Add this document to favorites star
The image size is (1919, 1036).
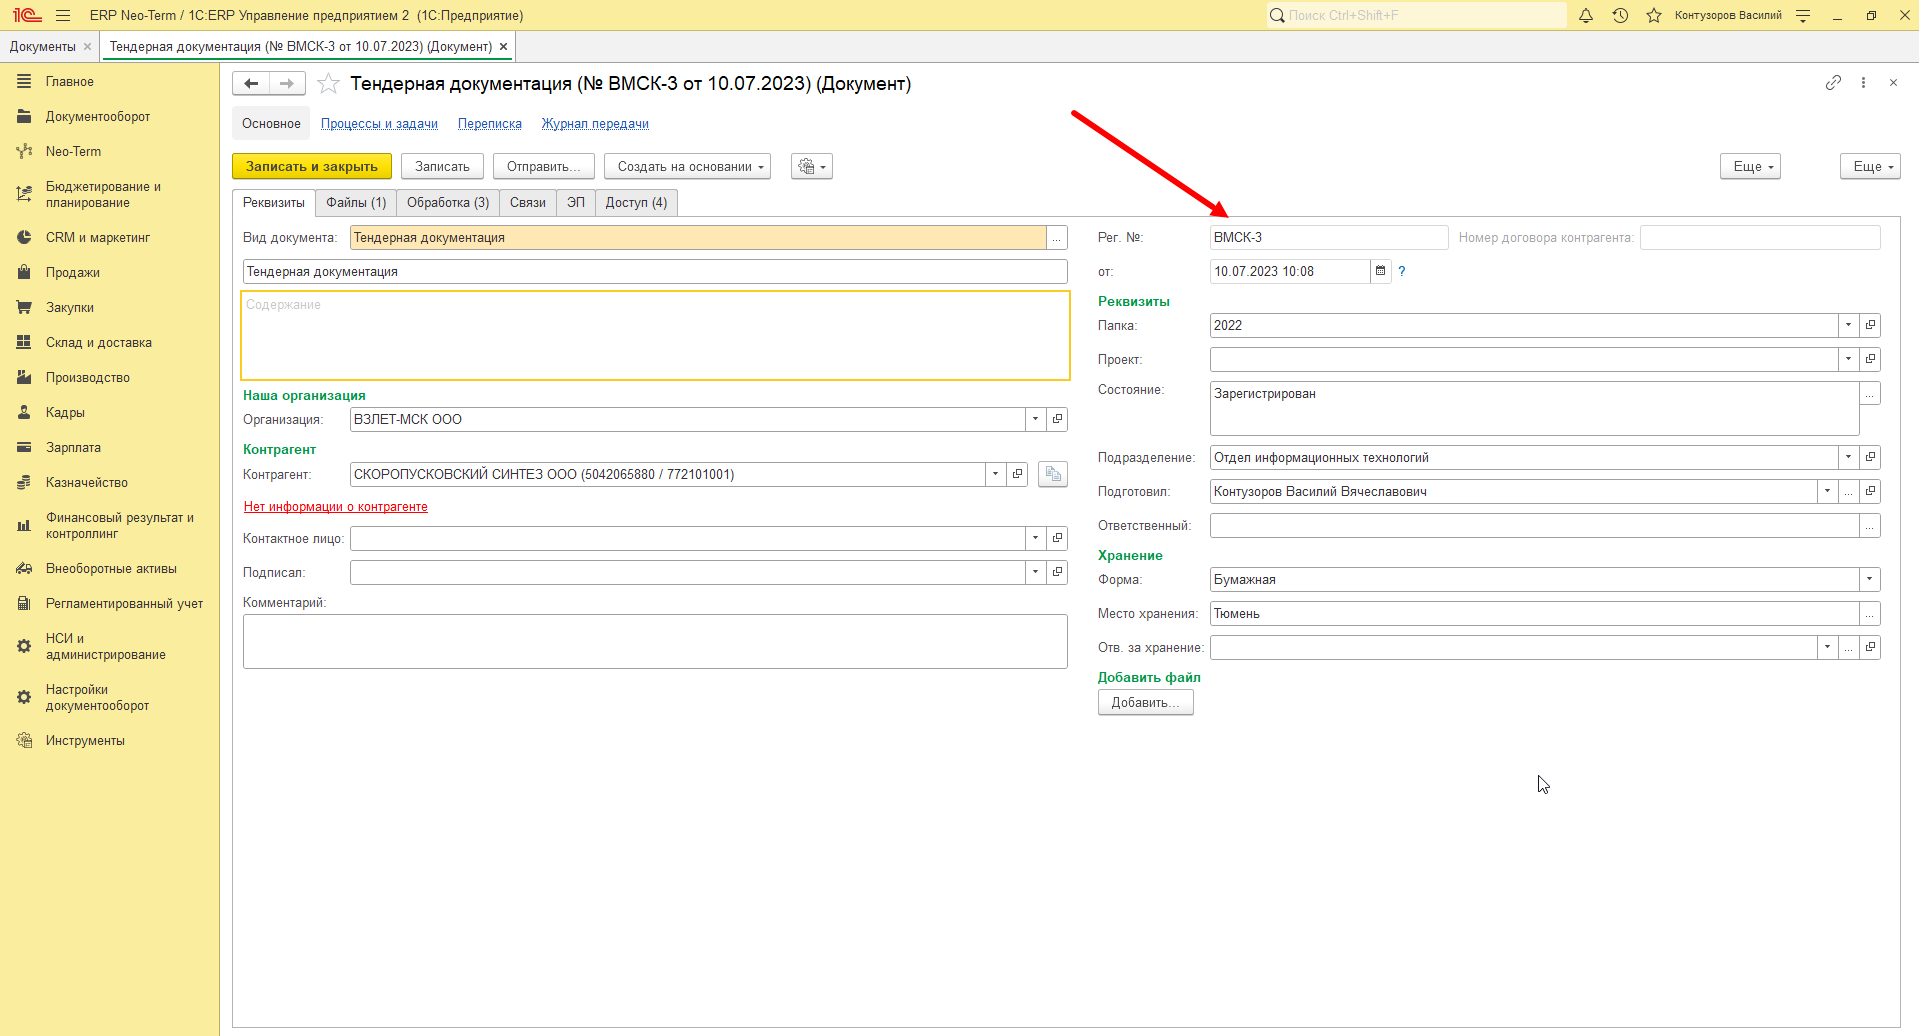(x=328, y=84)
